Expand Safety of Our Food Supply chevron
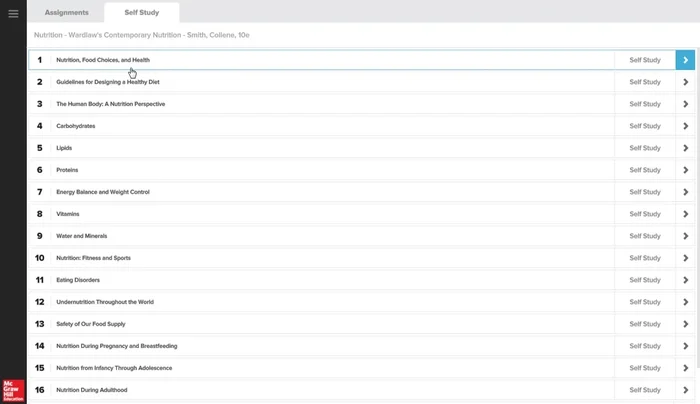This screenshot has height=404, width=700. click(685, 324)
